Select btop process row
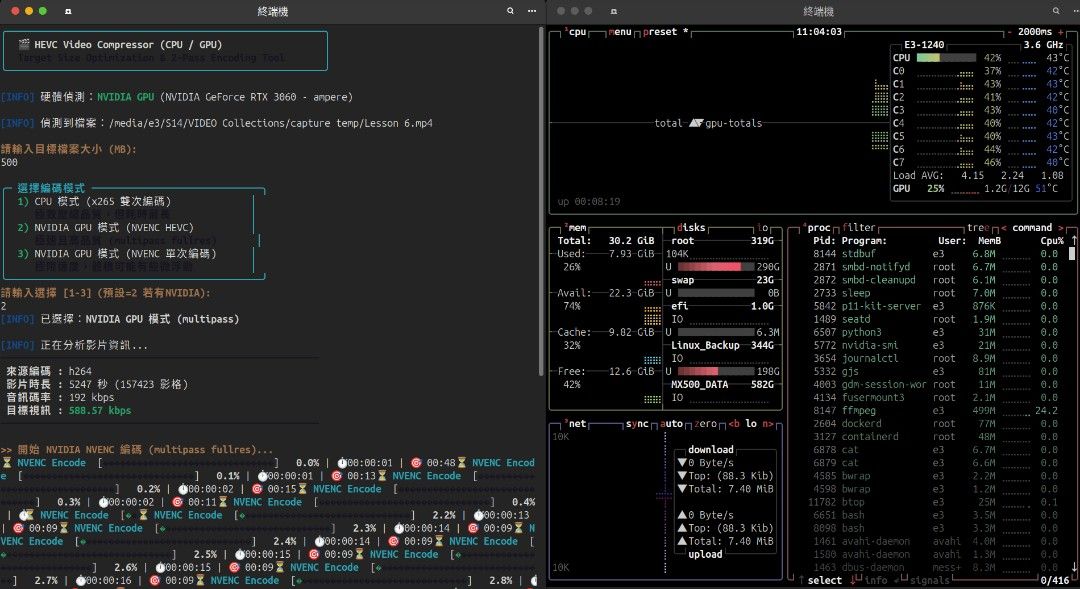 (x=938, y=502)
